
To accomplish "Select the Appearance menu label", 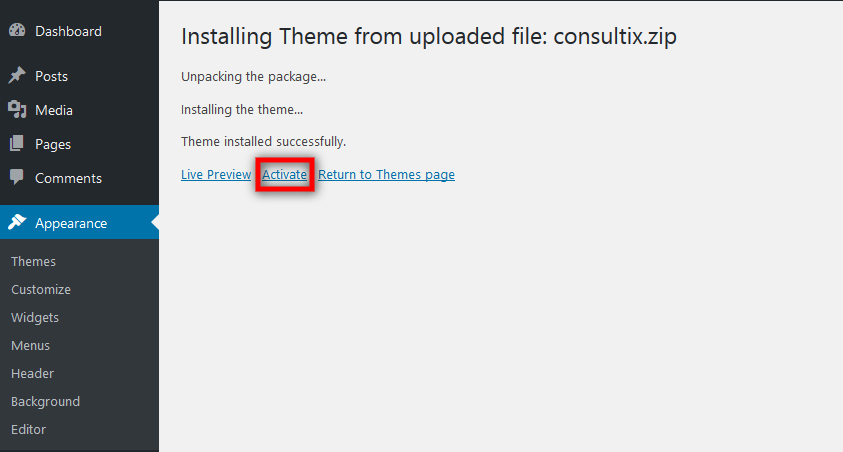I will [71, 223].
